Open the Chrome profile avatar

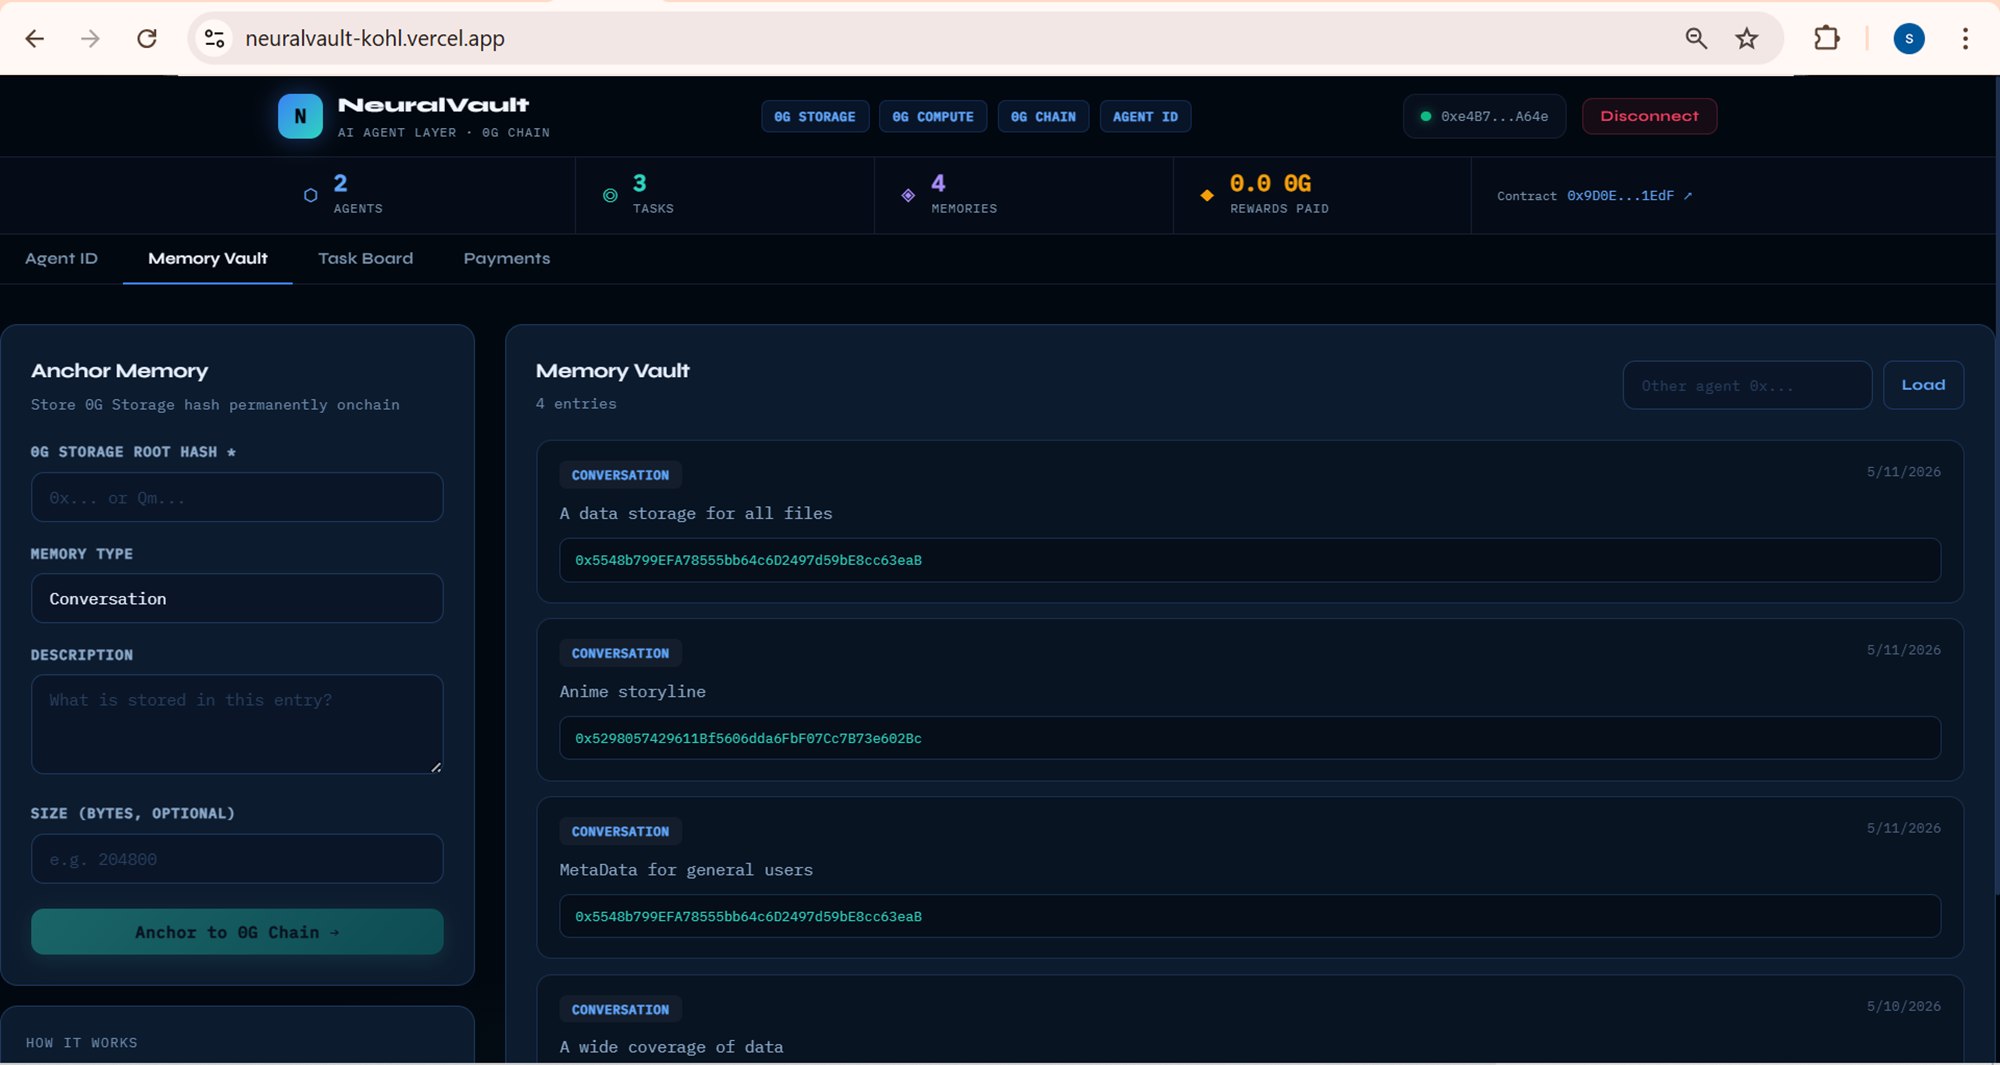coord(1909,38)
